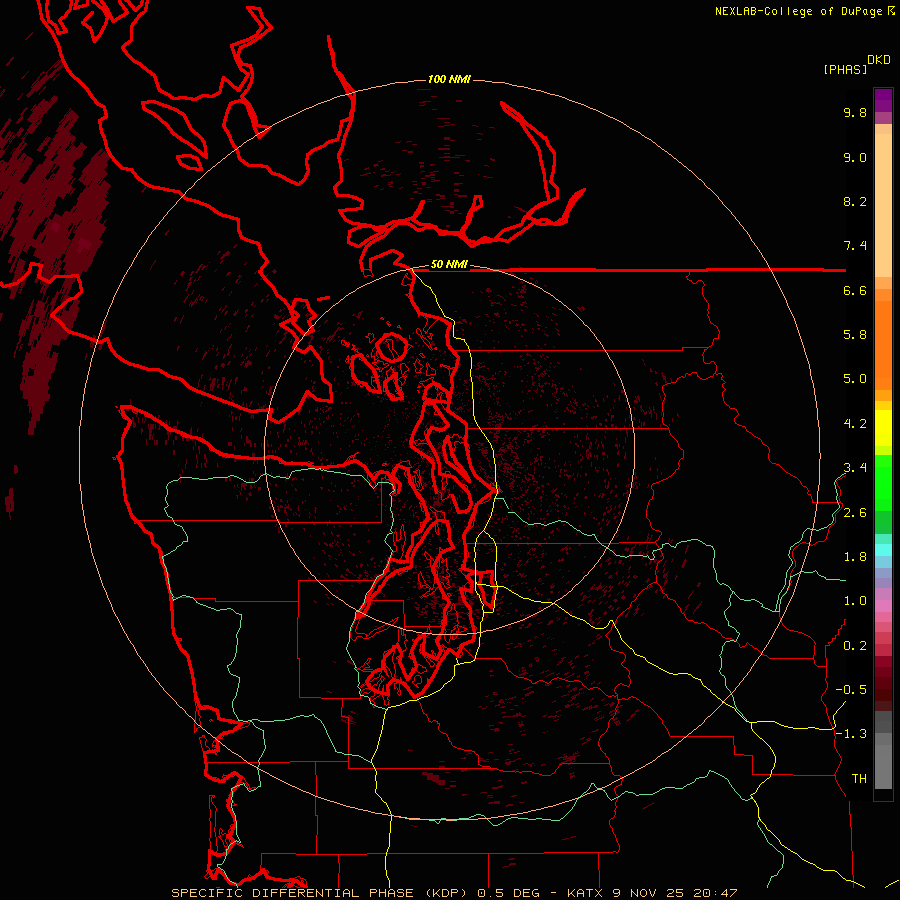Screen dimensions: 900x900
Task: Click the 100 NMI range ring label
Action: 449,79
